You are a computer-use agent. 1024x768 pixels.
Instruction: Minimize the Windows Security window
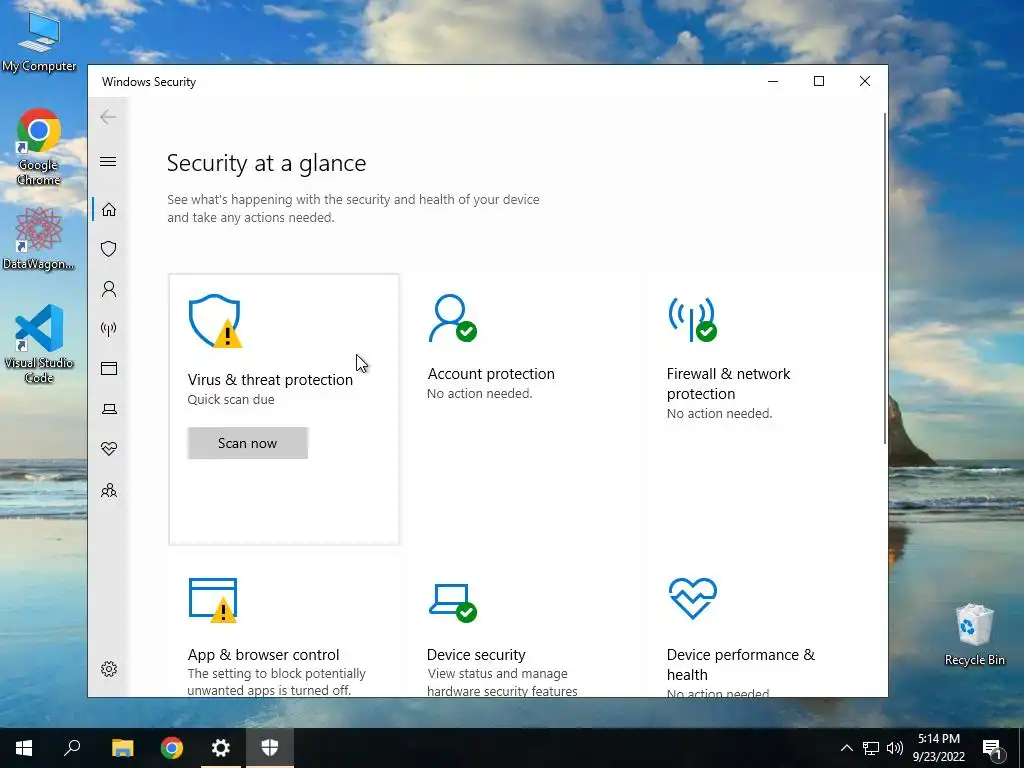(x=773, y=81)
